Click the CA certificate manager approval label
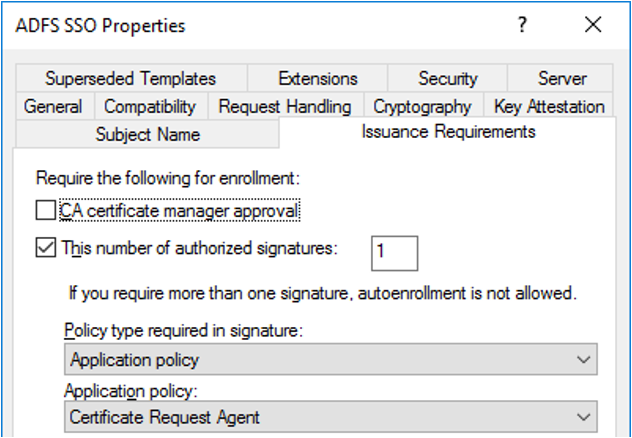 point(180,211)
